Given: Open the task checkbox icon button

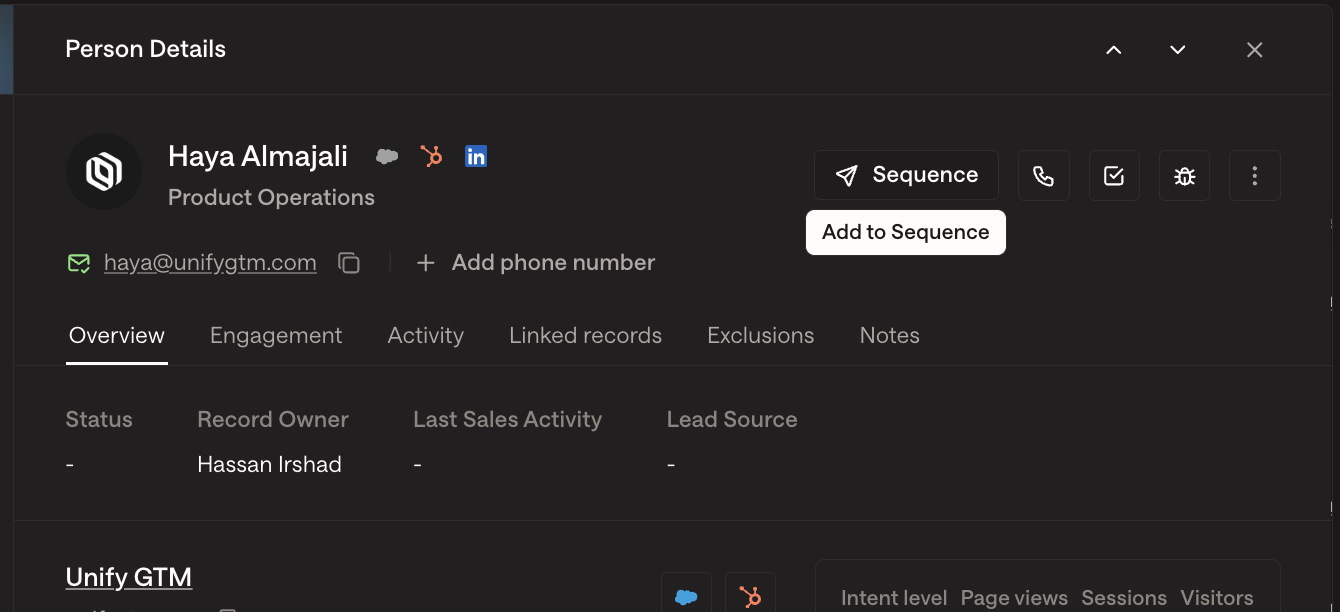Looking at the screenshot, I should pos(1114,176).
